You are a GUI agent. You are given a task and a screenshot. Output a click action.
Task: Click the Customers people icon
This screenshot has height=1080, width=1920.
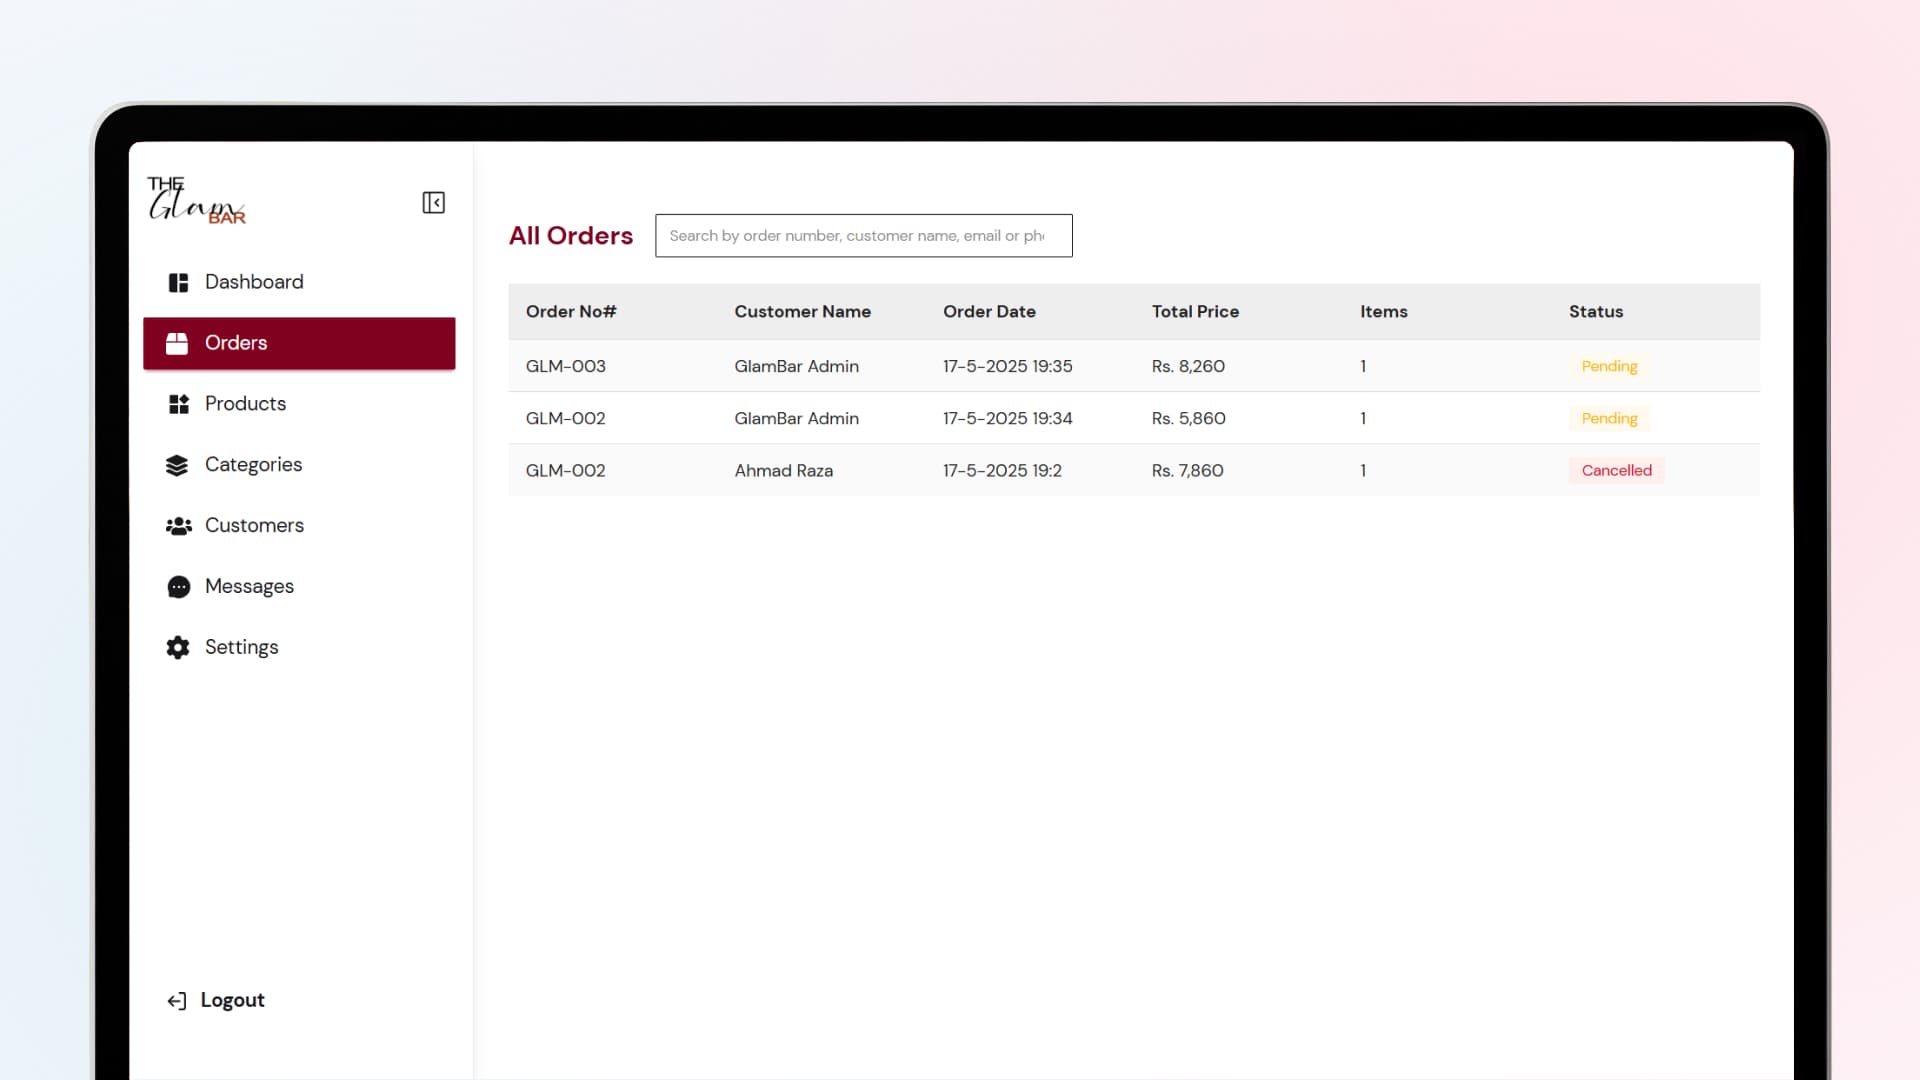tap(178, 526)
